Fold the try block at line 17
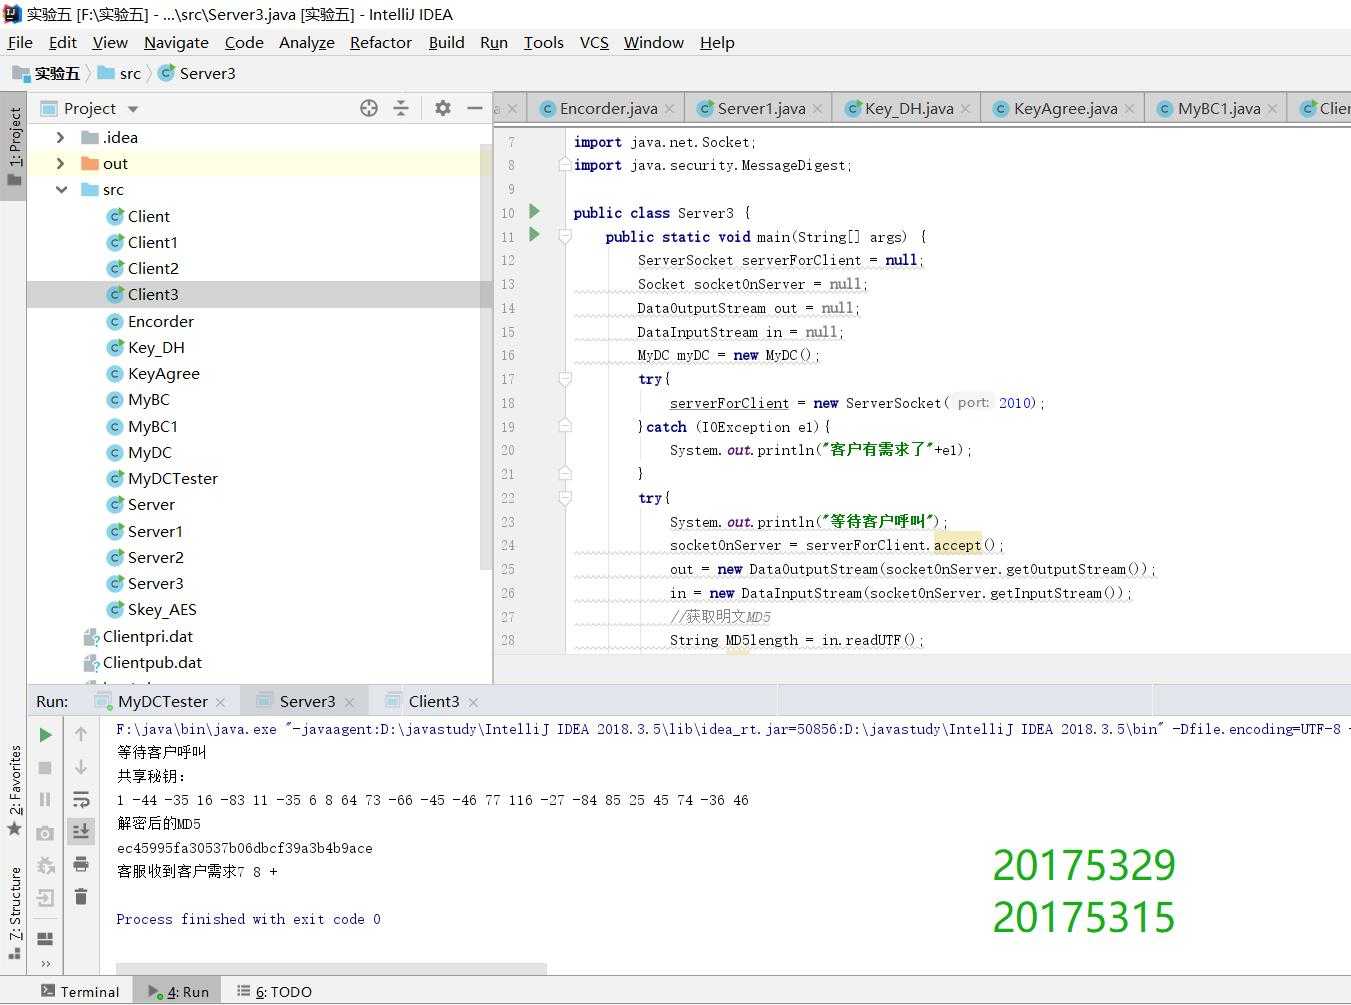 coord(565,379)
